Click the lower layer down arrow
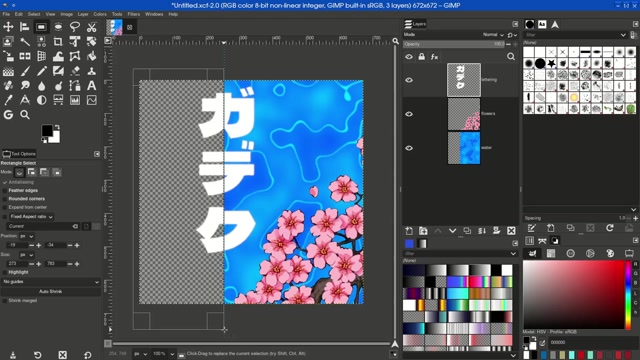 (452, 231)
